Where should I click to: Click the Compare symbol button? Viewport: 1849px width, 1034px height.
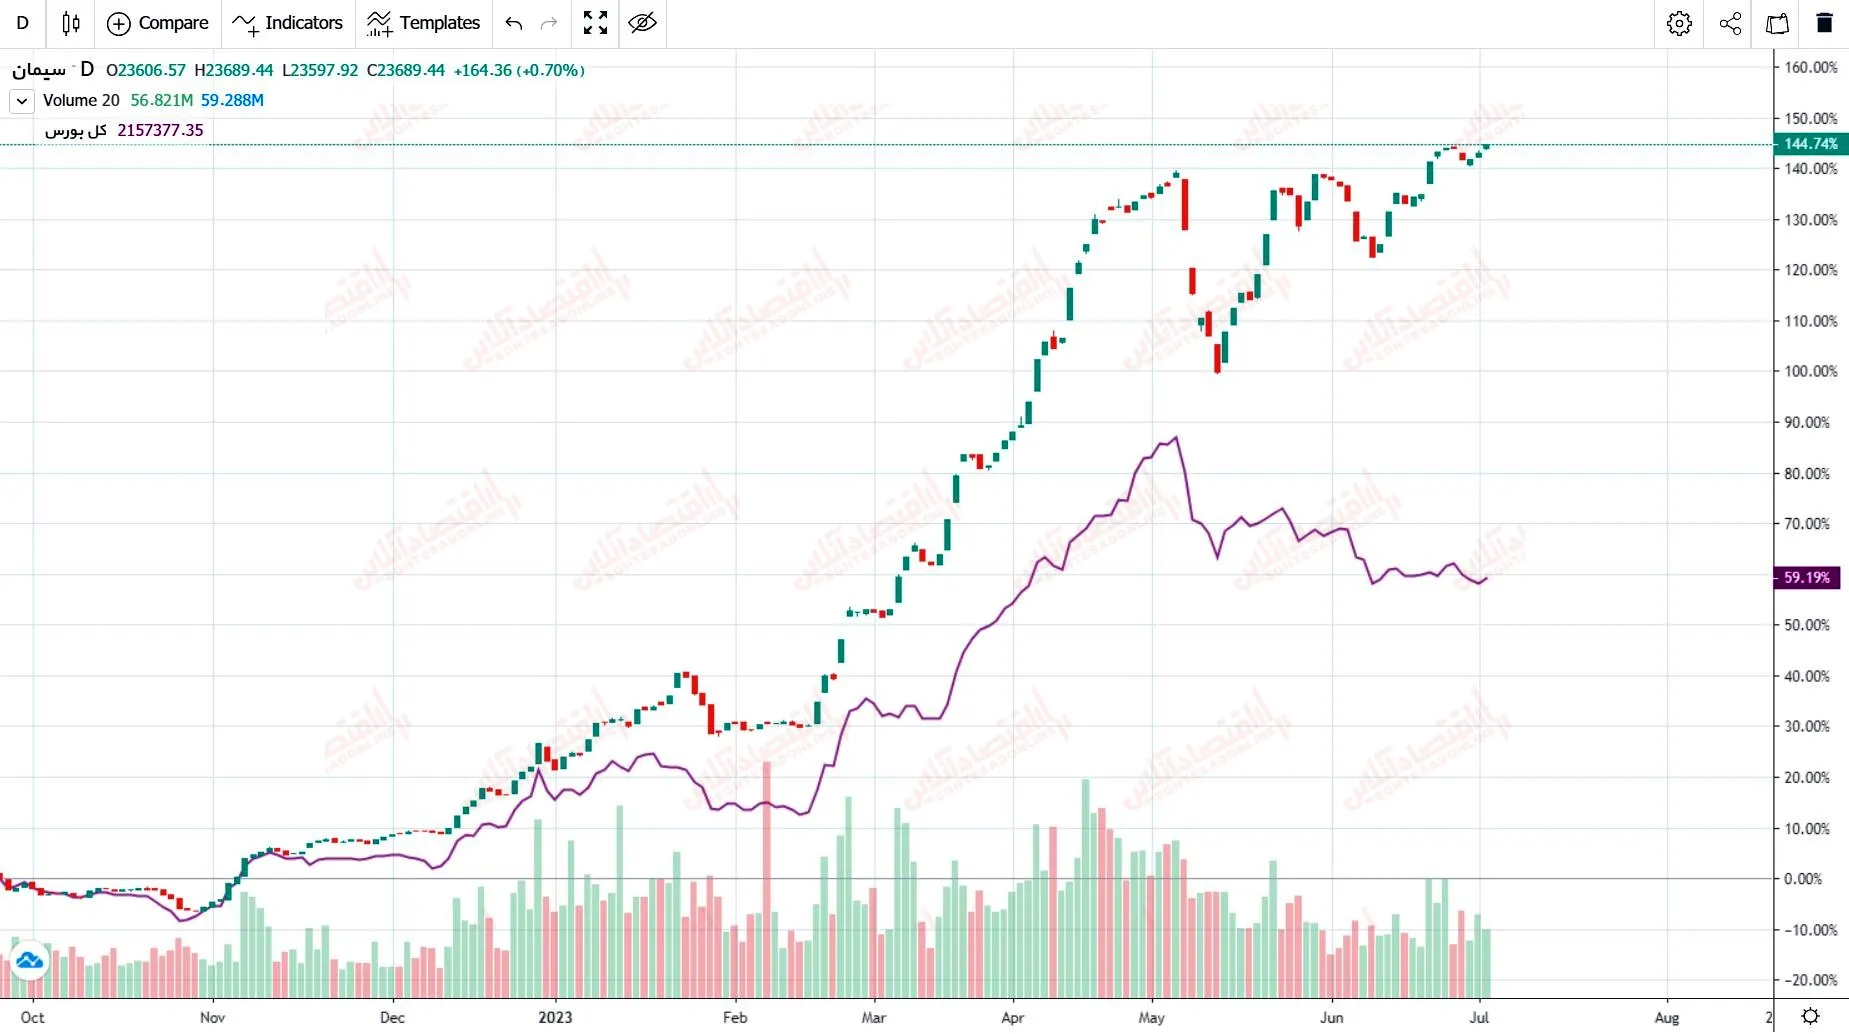[x=158, y=23]
